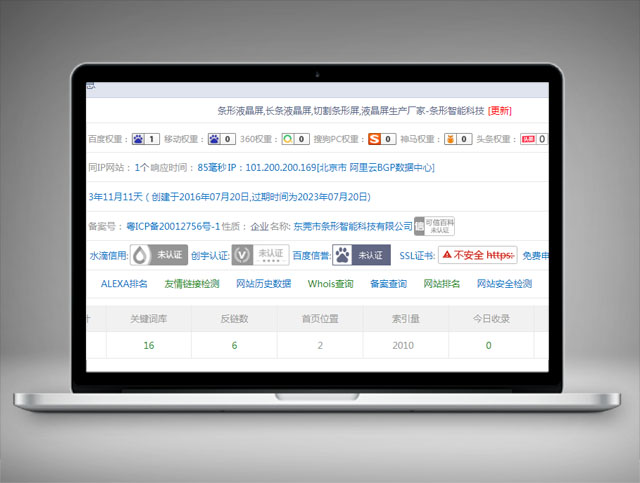The height and width of the screenshot is (483, 640).
Task: Click the 东莞市条形智能科技有限公司 company link
Action: click(x=353, y=226)
